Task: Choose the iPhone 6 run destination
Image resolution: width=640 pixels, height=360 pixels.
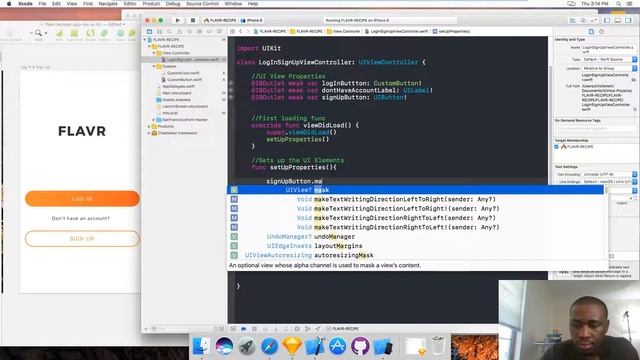Action: pyautogui.click(x=252, y=20)
